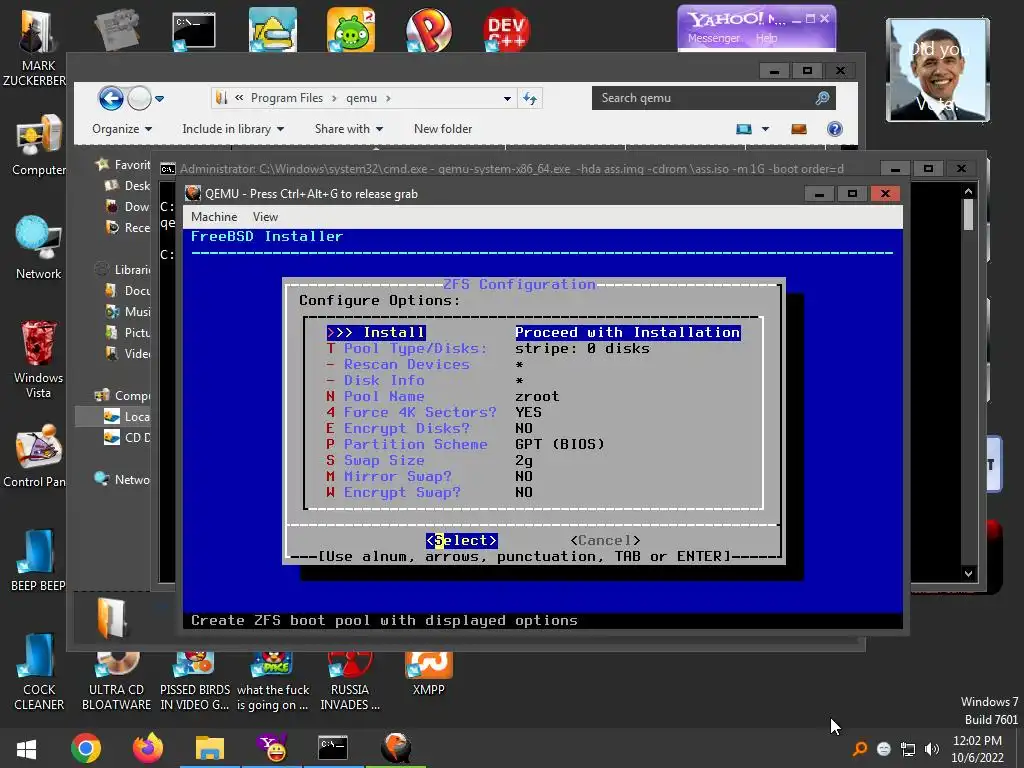The height and width of the screenshot is (768, 1024).
Task: Select the Pool Name option
Action: click(x=443, y=396)
